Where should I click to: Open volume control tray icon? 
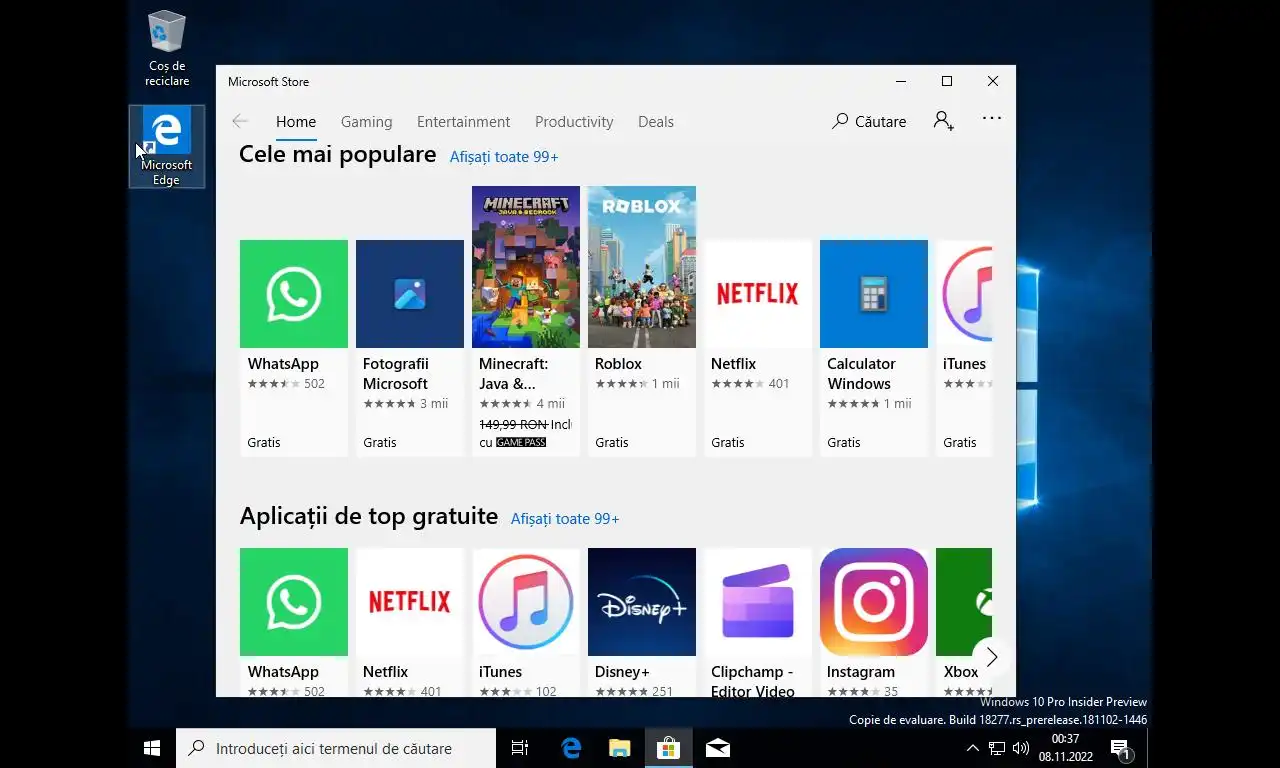[1021, 748]
